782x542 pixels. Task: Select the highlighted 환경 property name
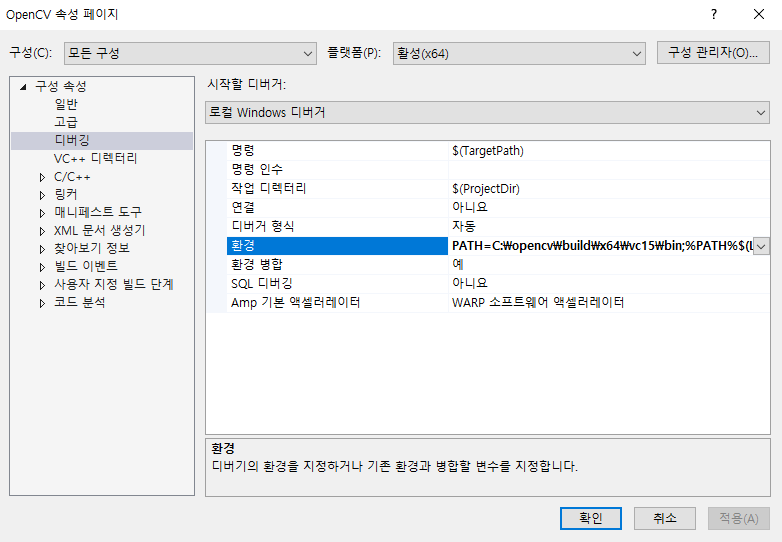(338, 245)
